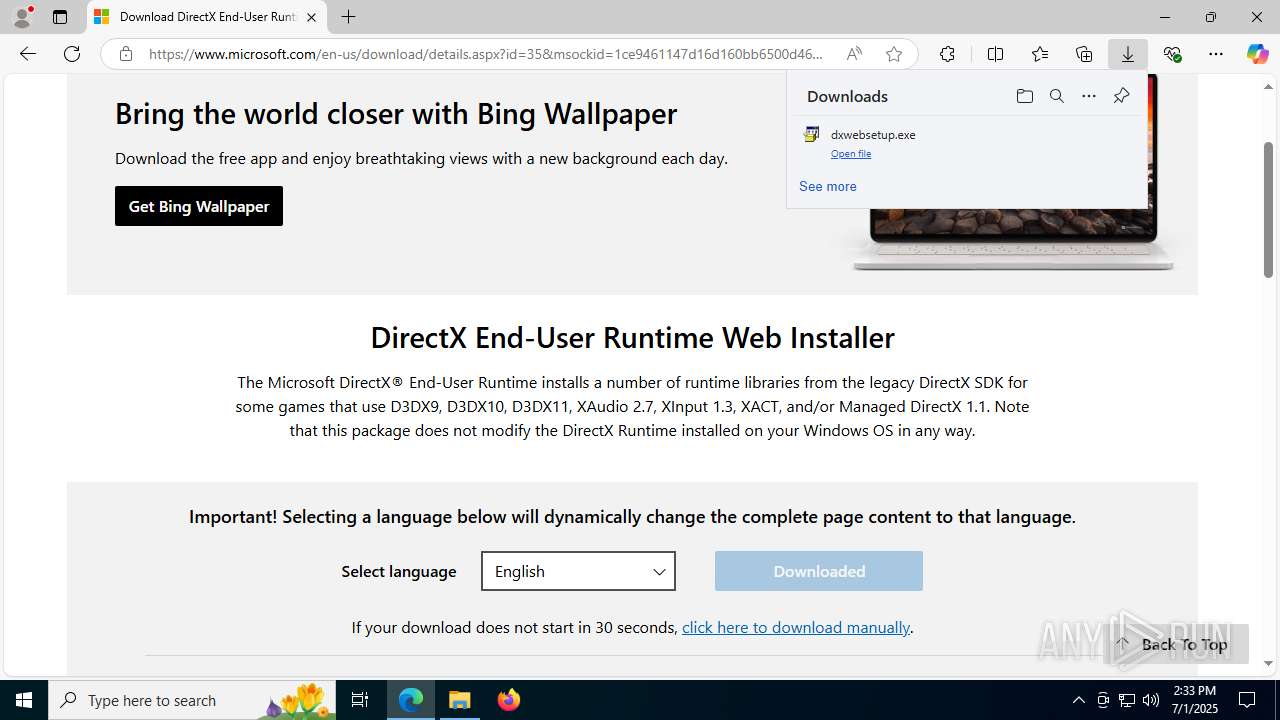Open File Explorer on taskbar
Screen dimensions: 1280x720
460,700
